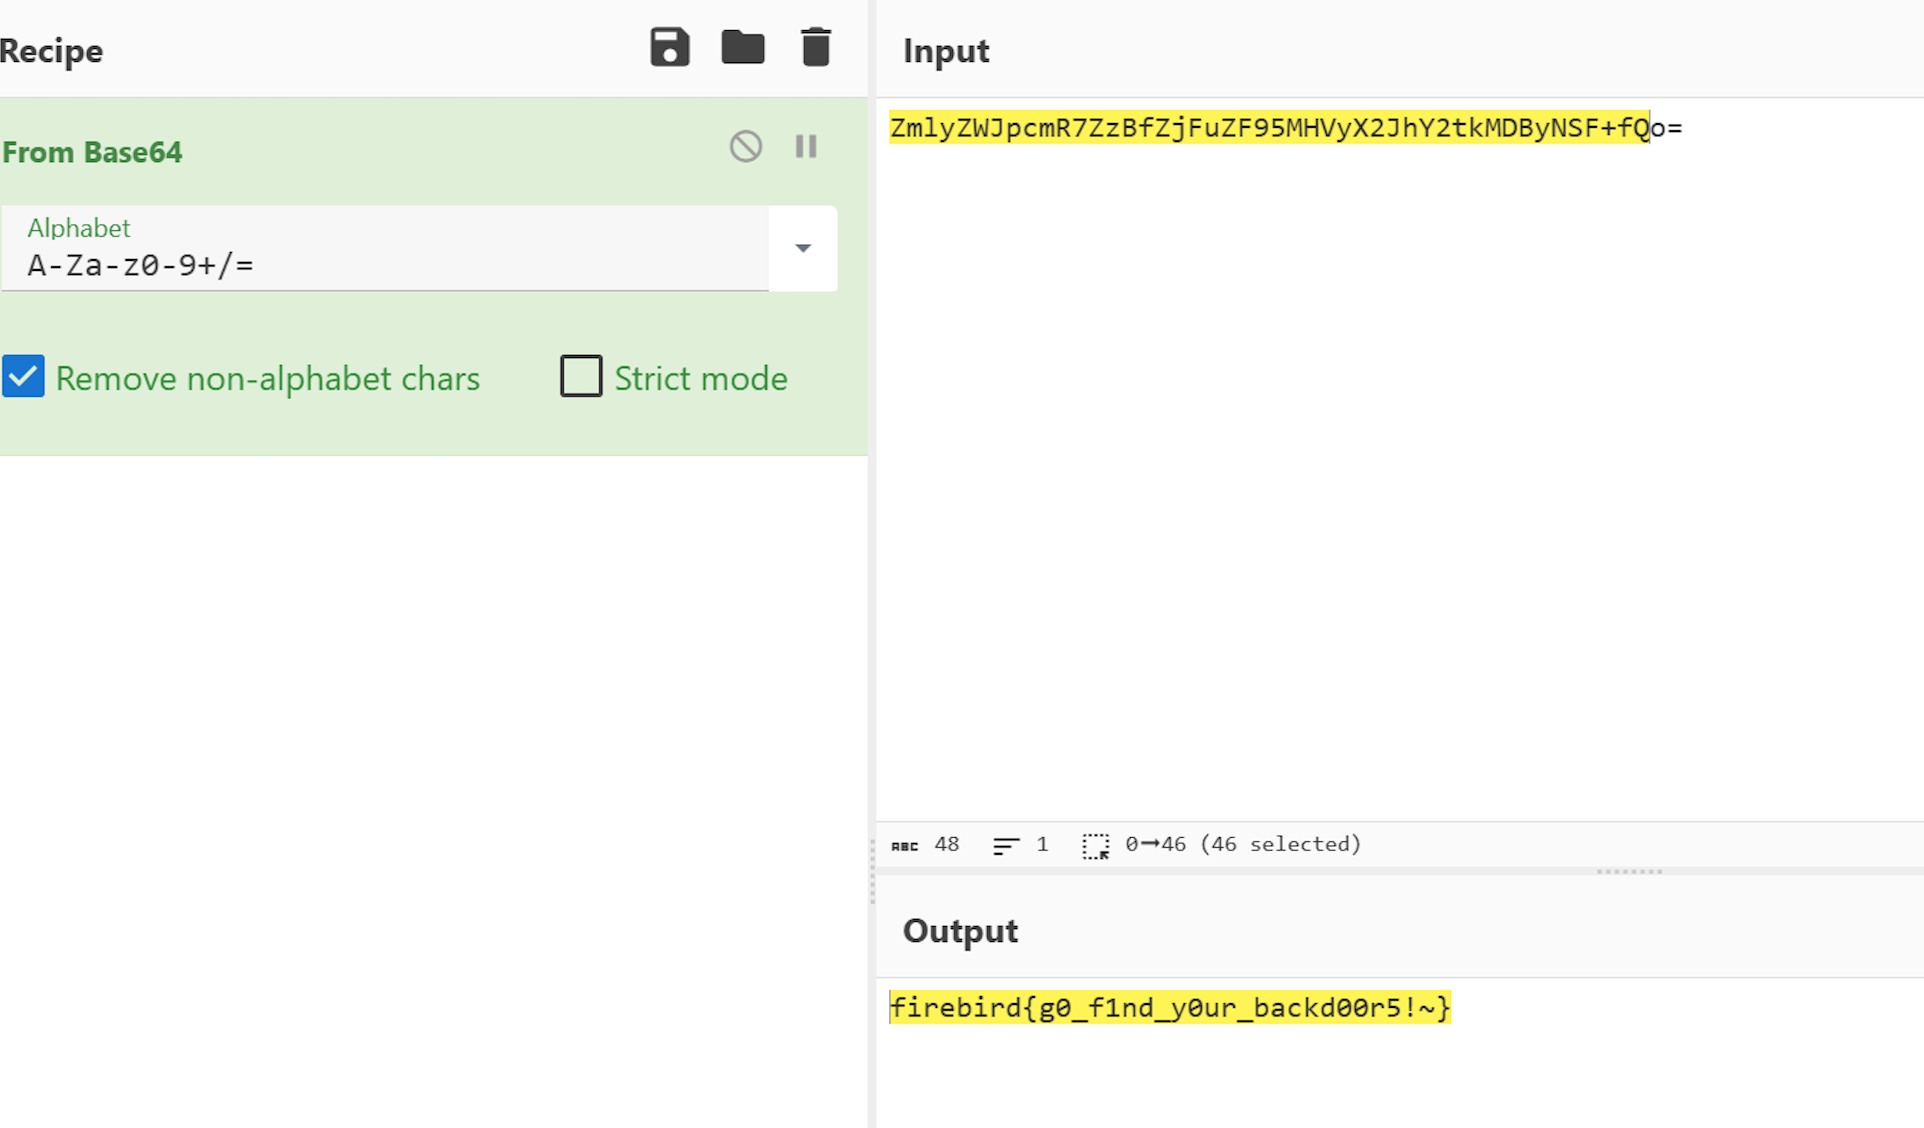Click the Alphabet field A-Za-z0-9+/=
Viewport: 1924px width, 1128px height.
coord(385,264)
